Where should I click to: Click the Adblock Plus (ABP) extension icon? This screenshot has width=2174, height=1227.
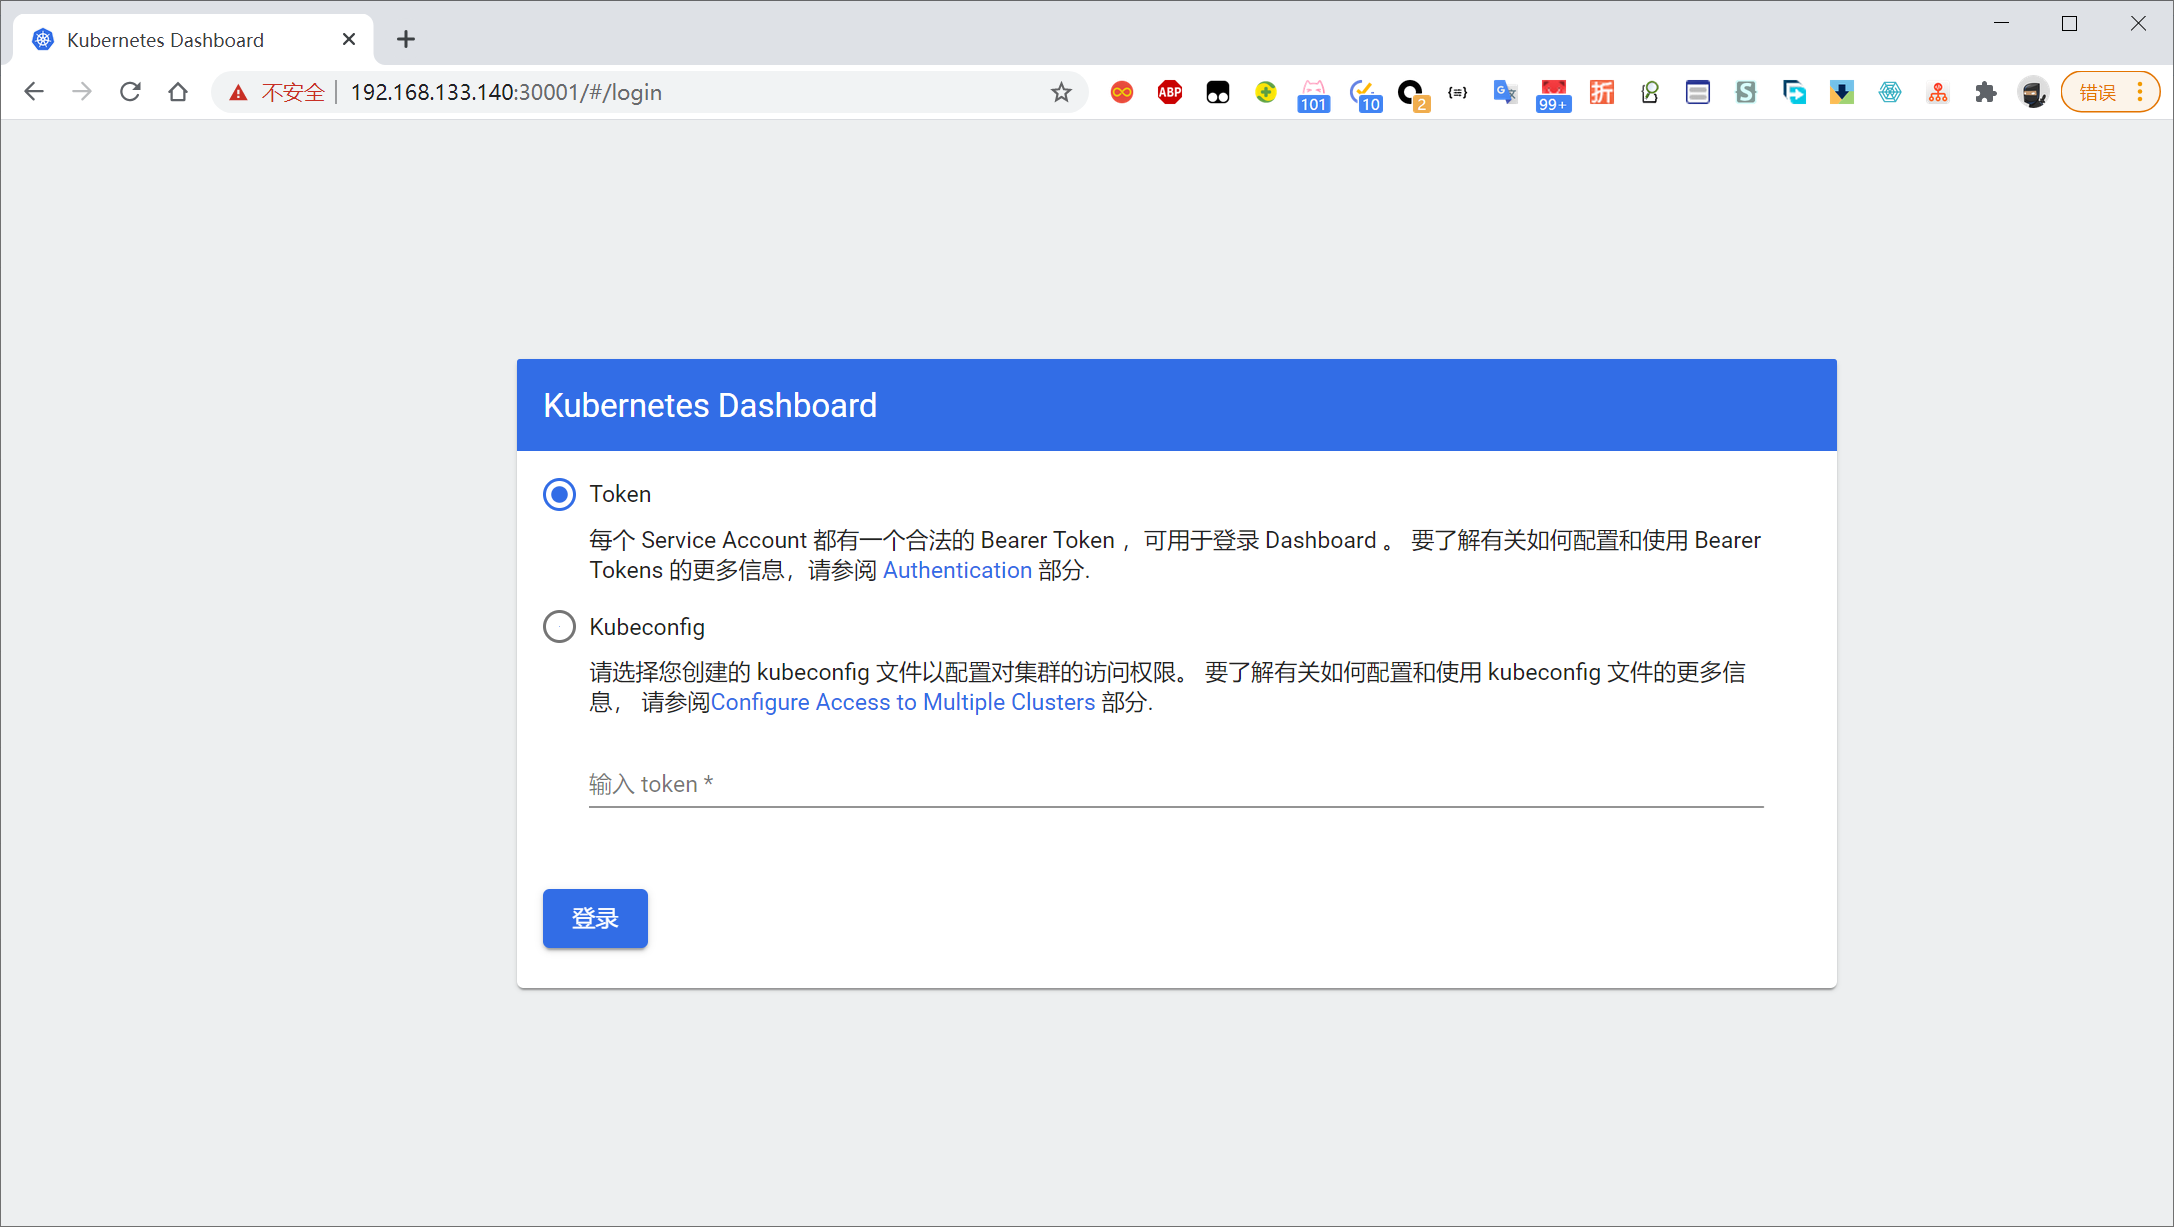pos(1169,93)
